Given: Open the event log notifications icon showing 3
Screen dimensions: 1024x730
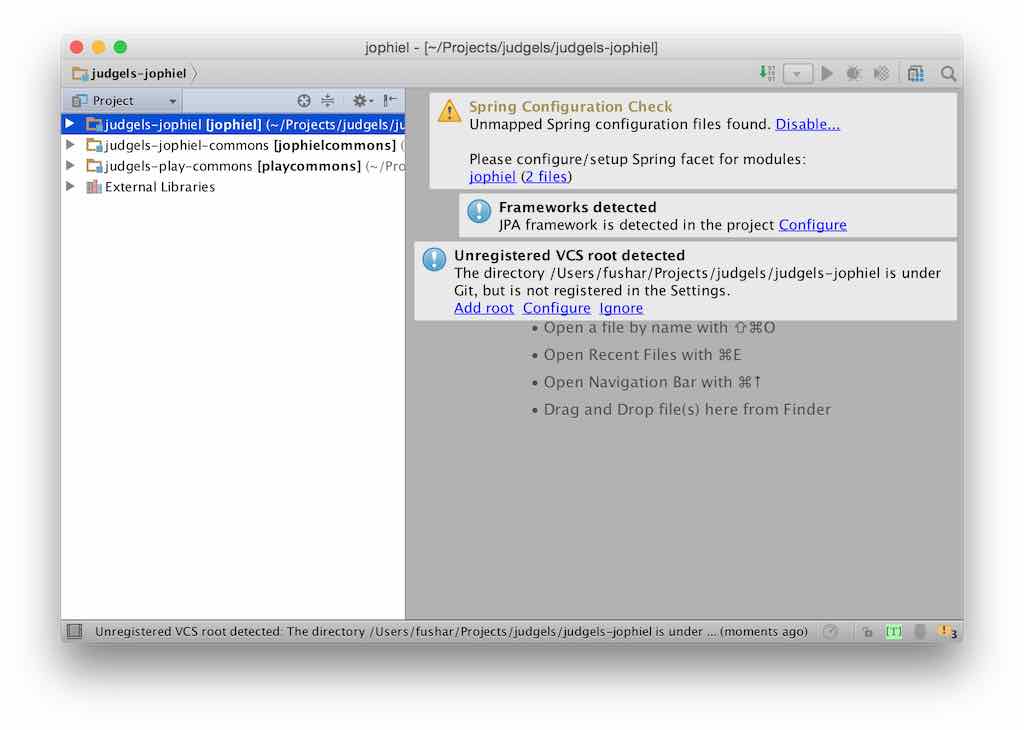Looking at the screenshot, I should point(948,631).
